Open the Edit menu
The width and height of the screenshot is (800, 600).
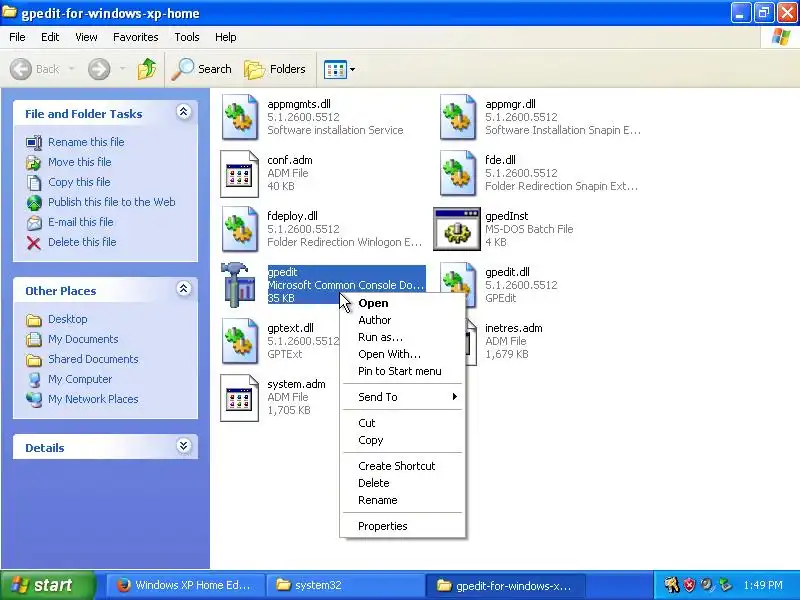[50, 37]
